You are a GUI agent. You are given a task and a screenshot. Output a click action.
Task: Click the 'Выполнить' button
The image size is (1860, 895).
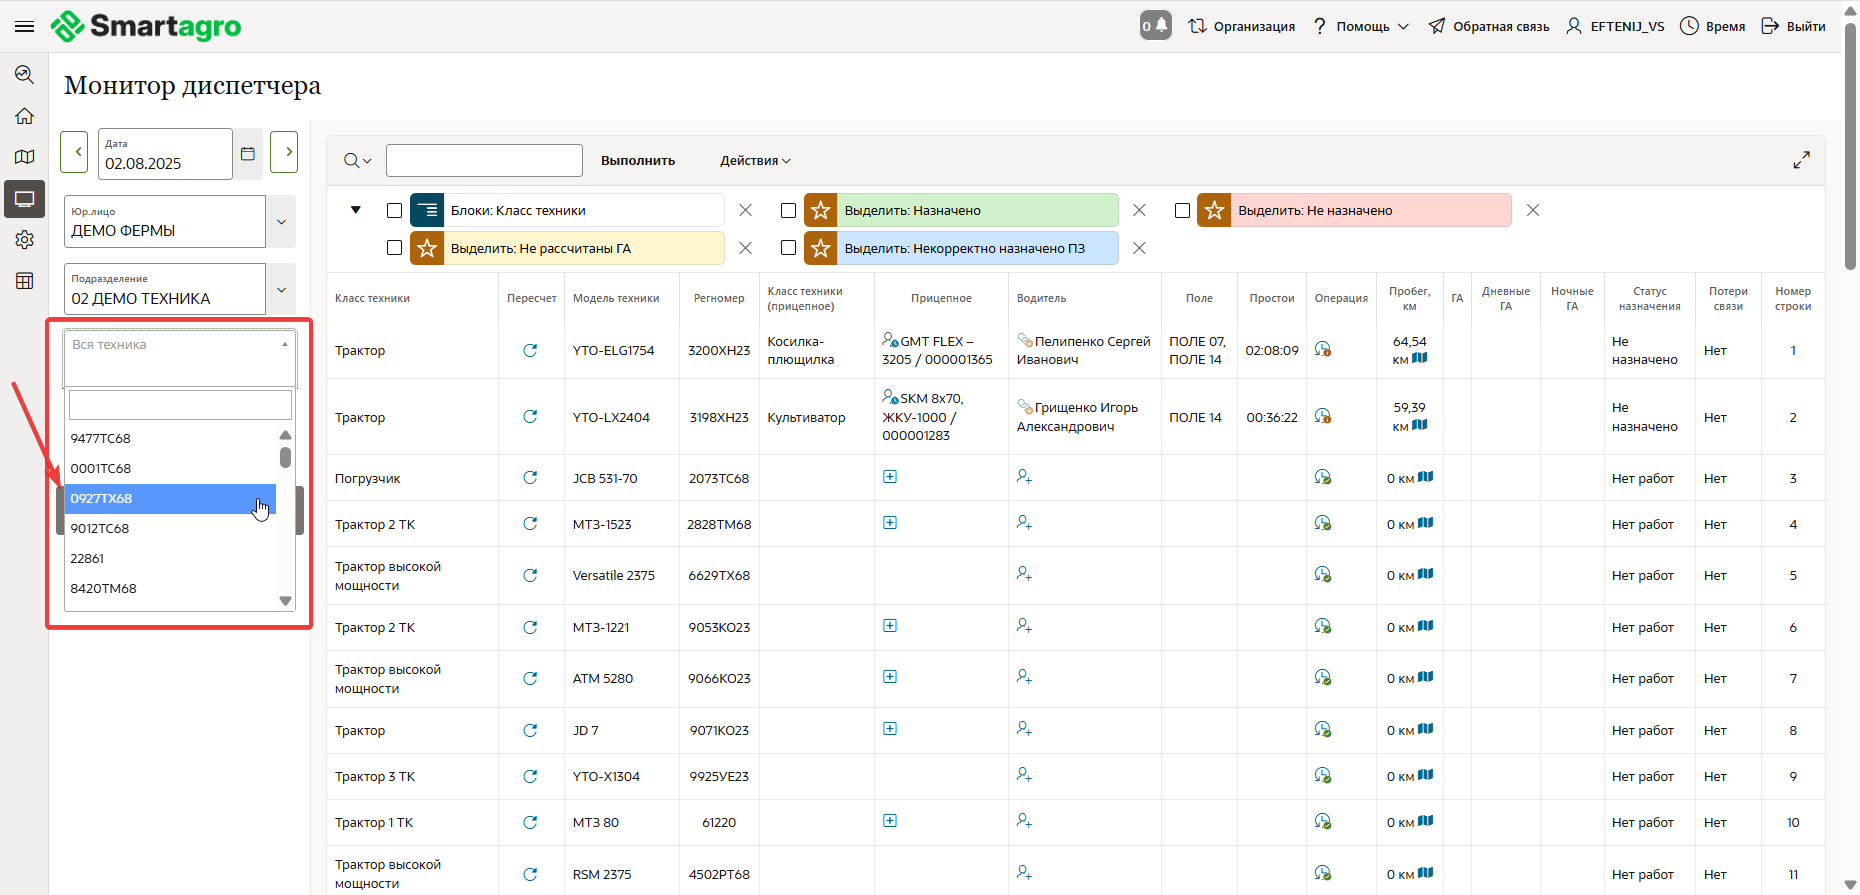click(x=638, y=160)
